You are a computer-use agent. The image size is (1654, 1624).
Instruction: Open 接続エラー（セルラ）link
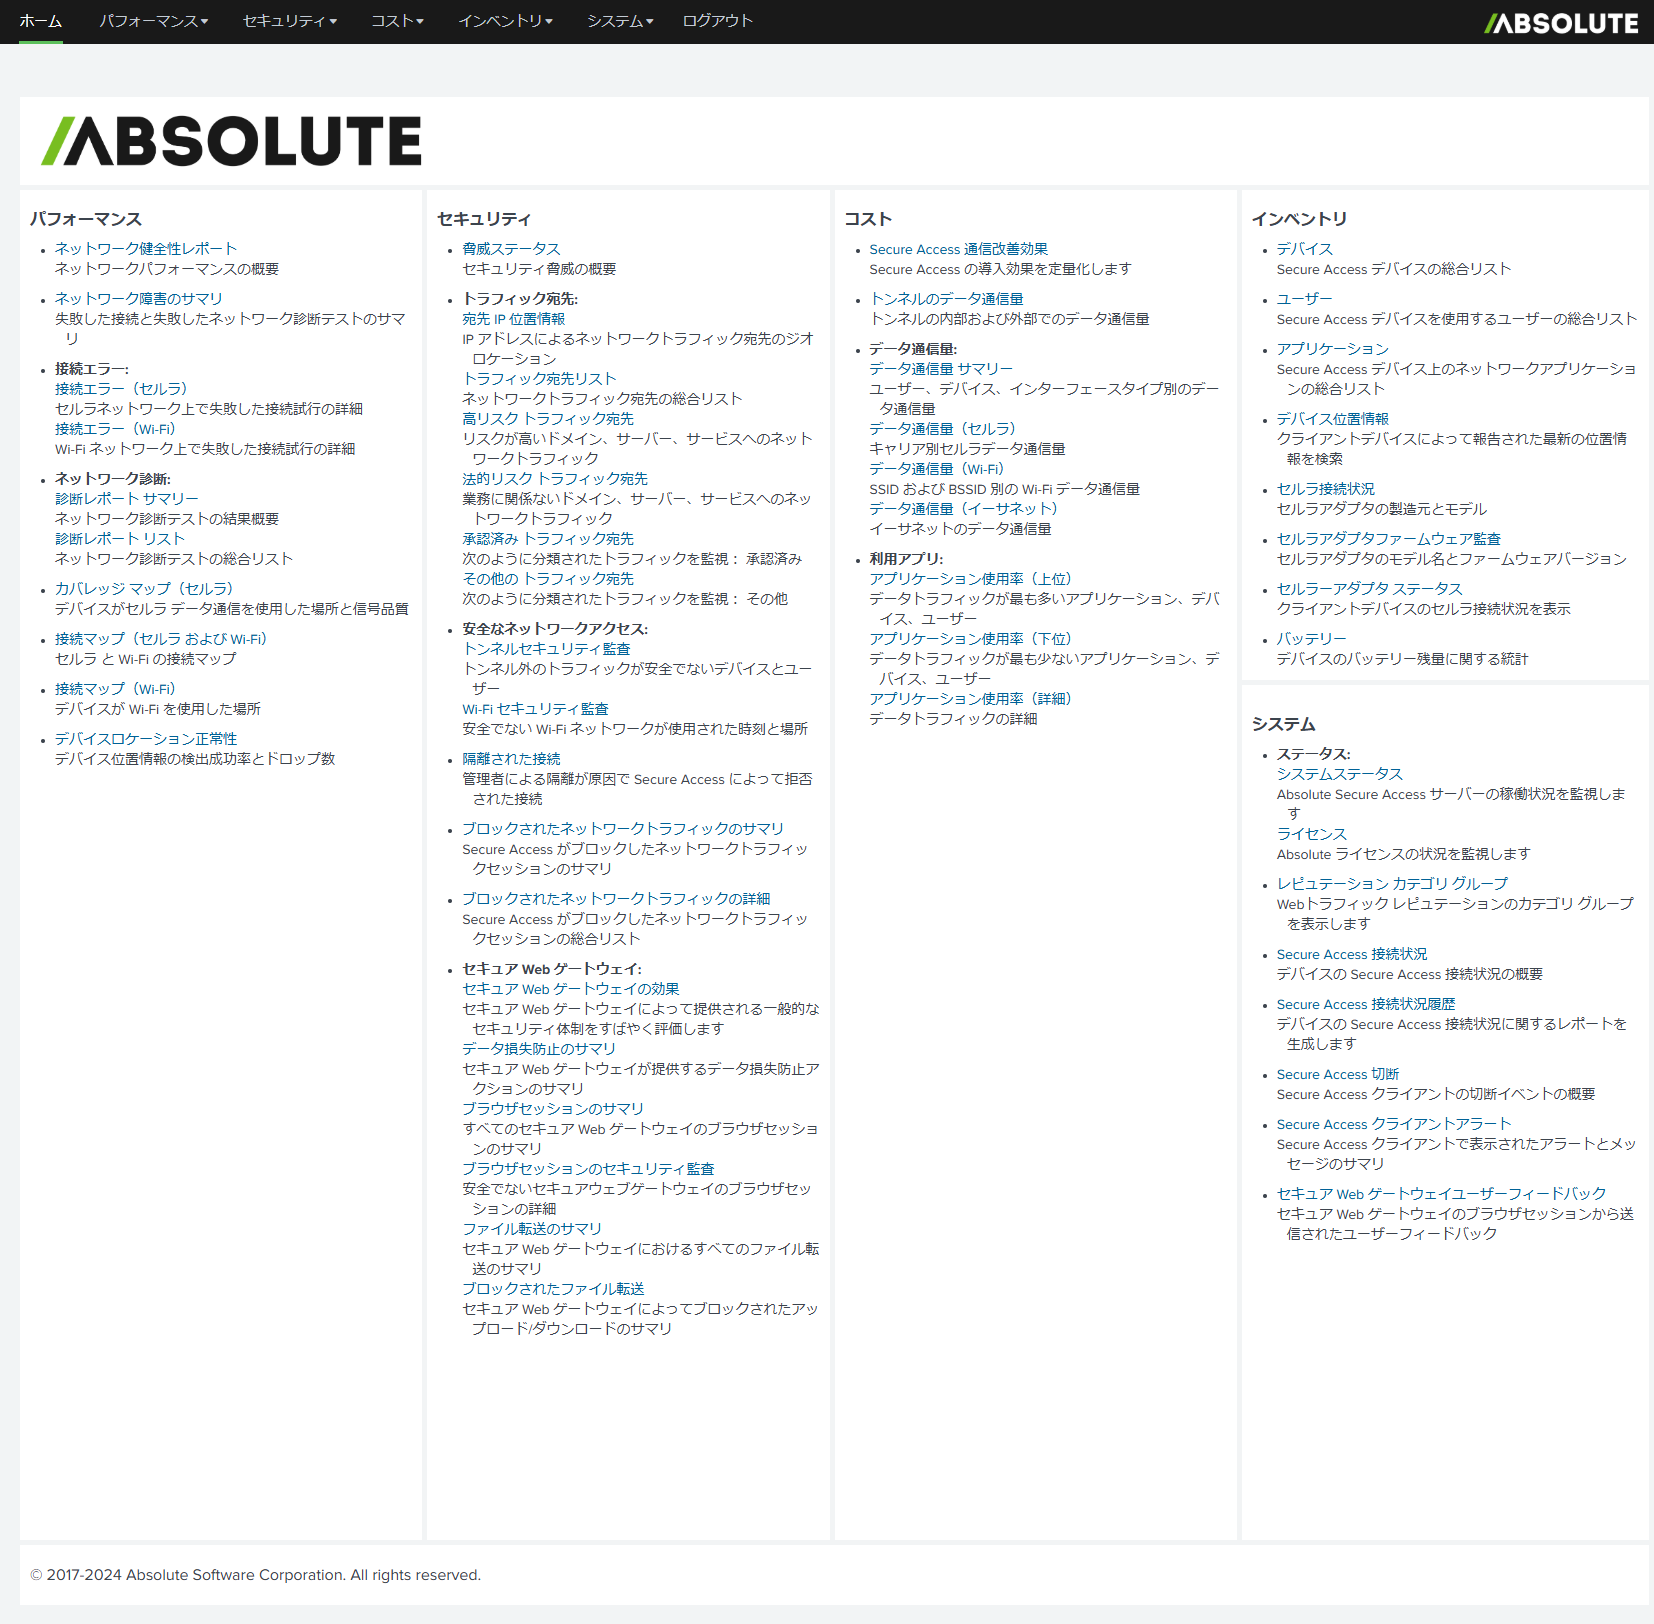click(121, 389)
